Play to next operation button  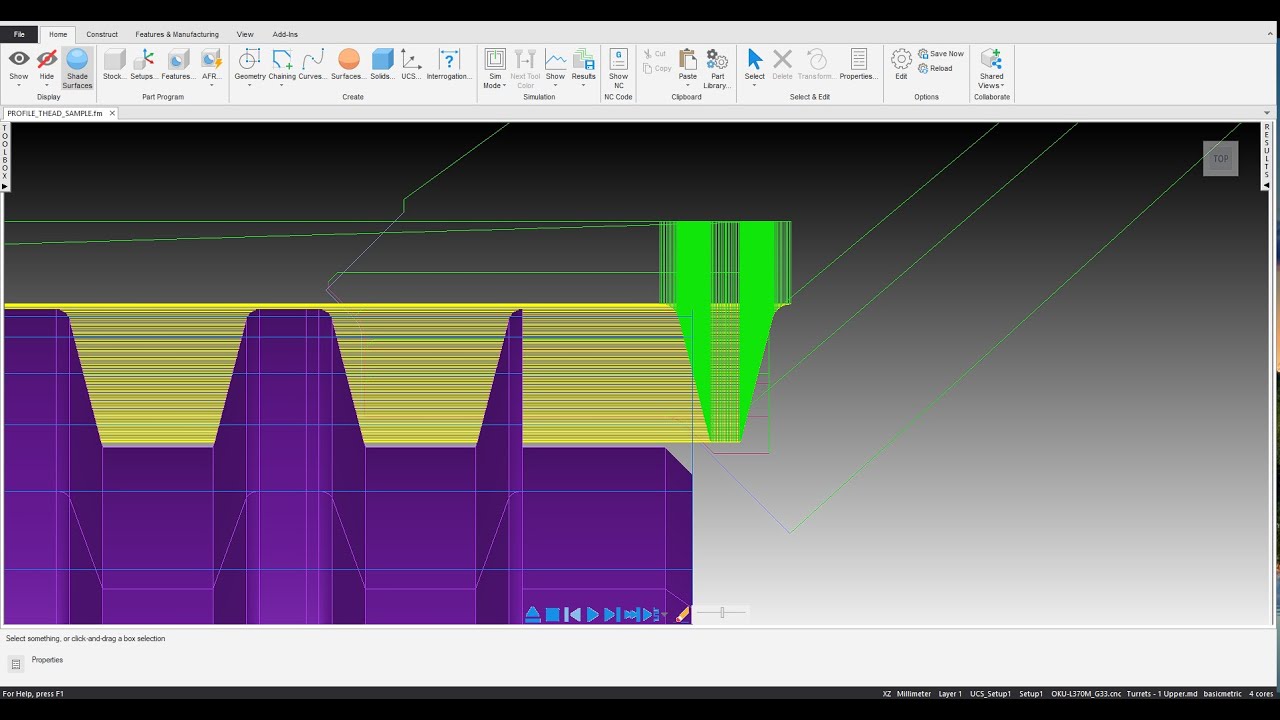coord(651,614)
